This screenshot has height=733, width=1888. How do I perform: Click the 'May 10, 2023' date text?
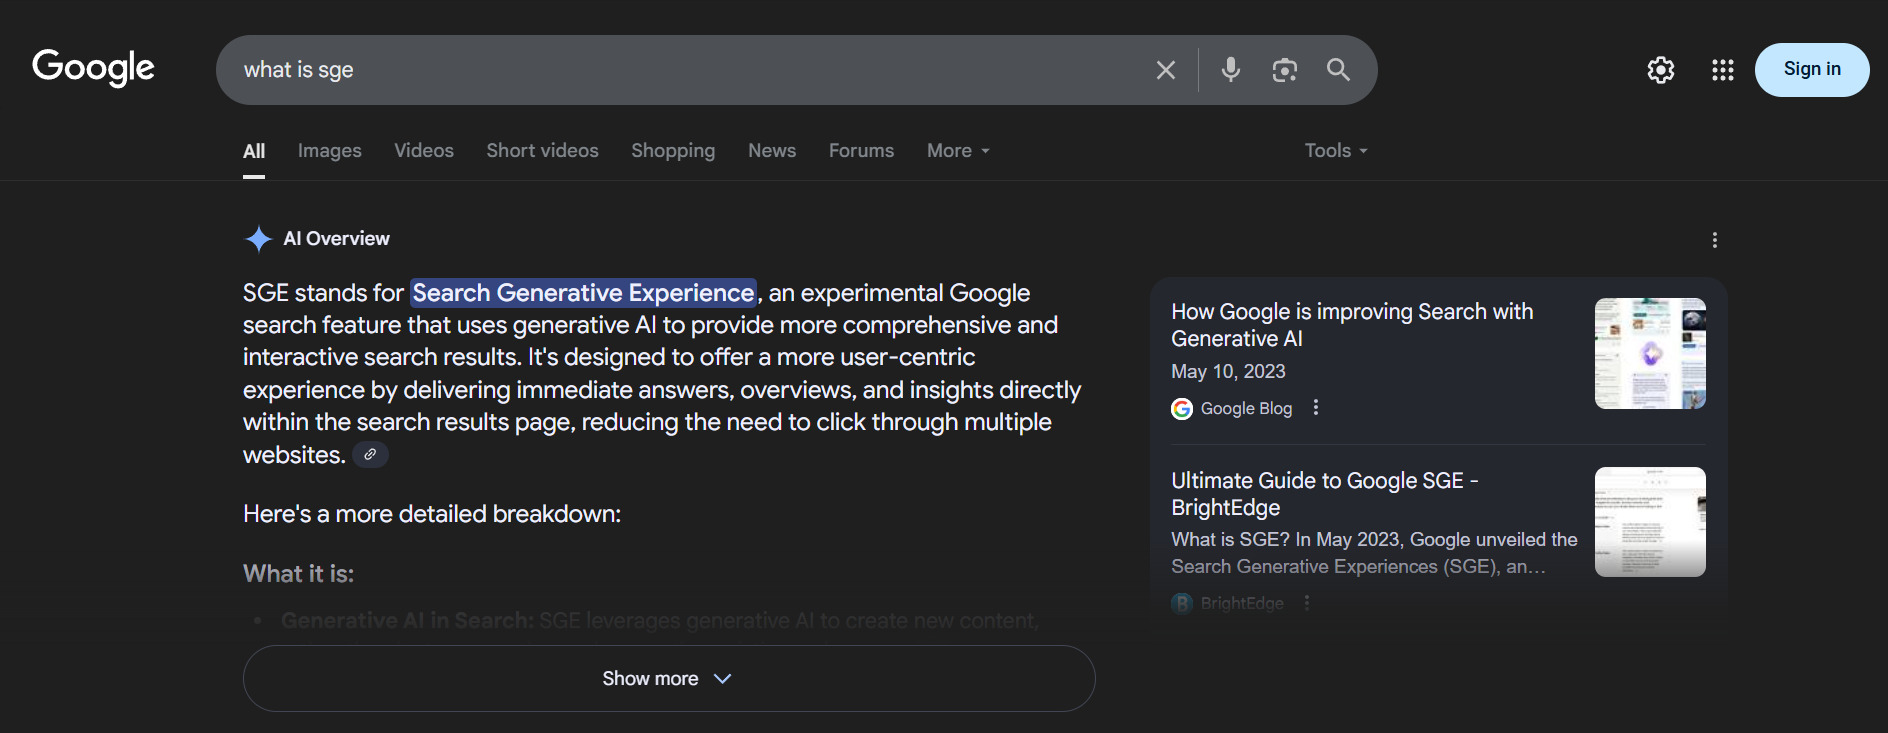tap(1228, 371)
